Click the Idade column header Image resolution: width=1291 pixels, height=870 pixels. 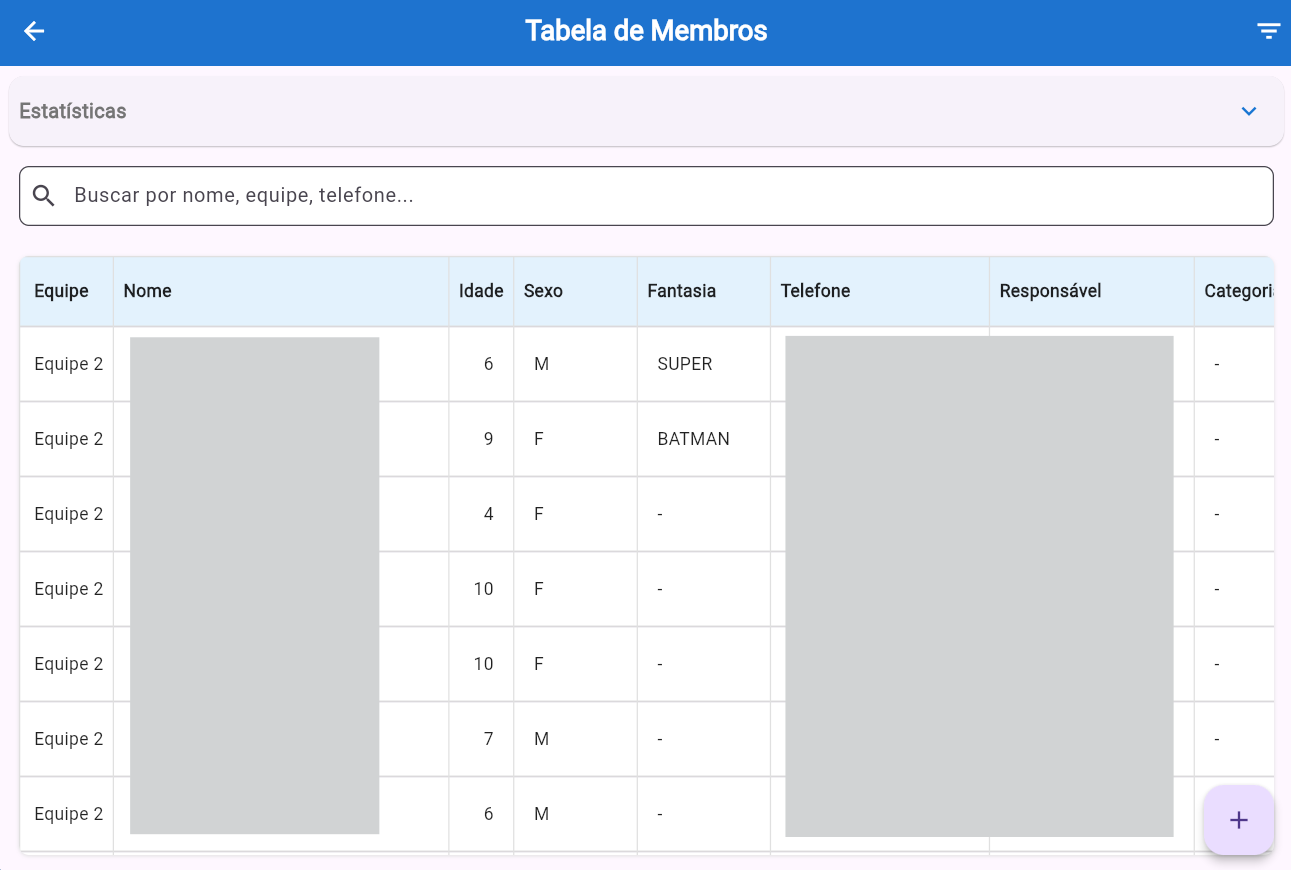pyautogui.click(x=481, y=291)
